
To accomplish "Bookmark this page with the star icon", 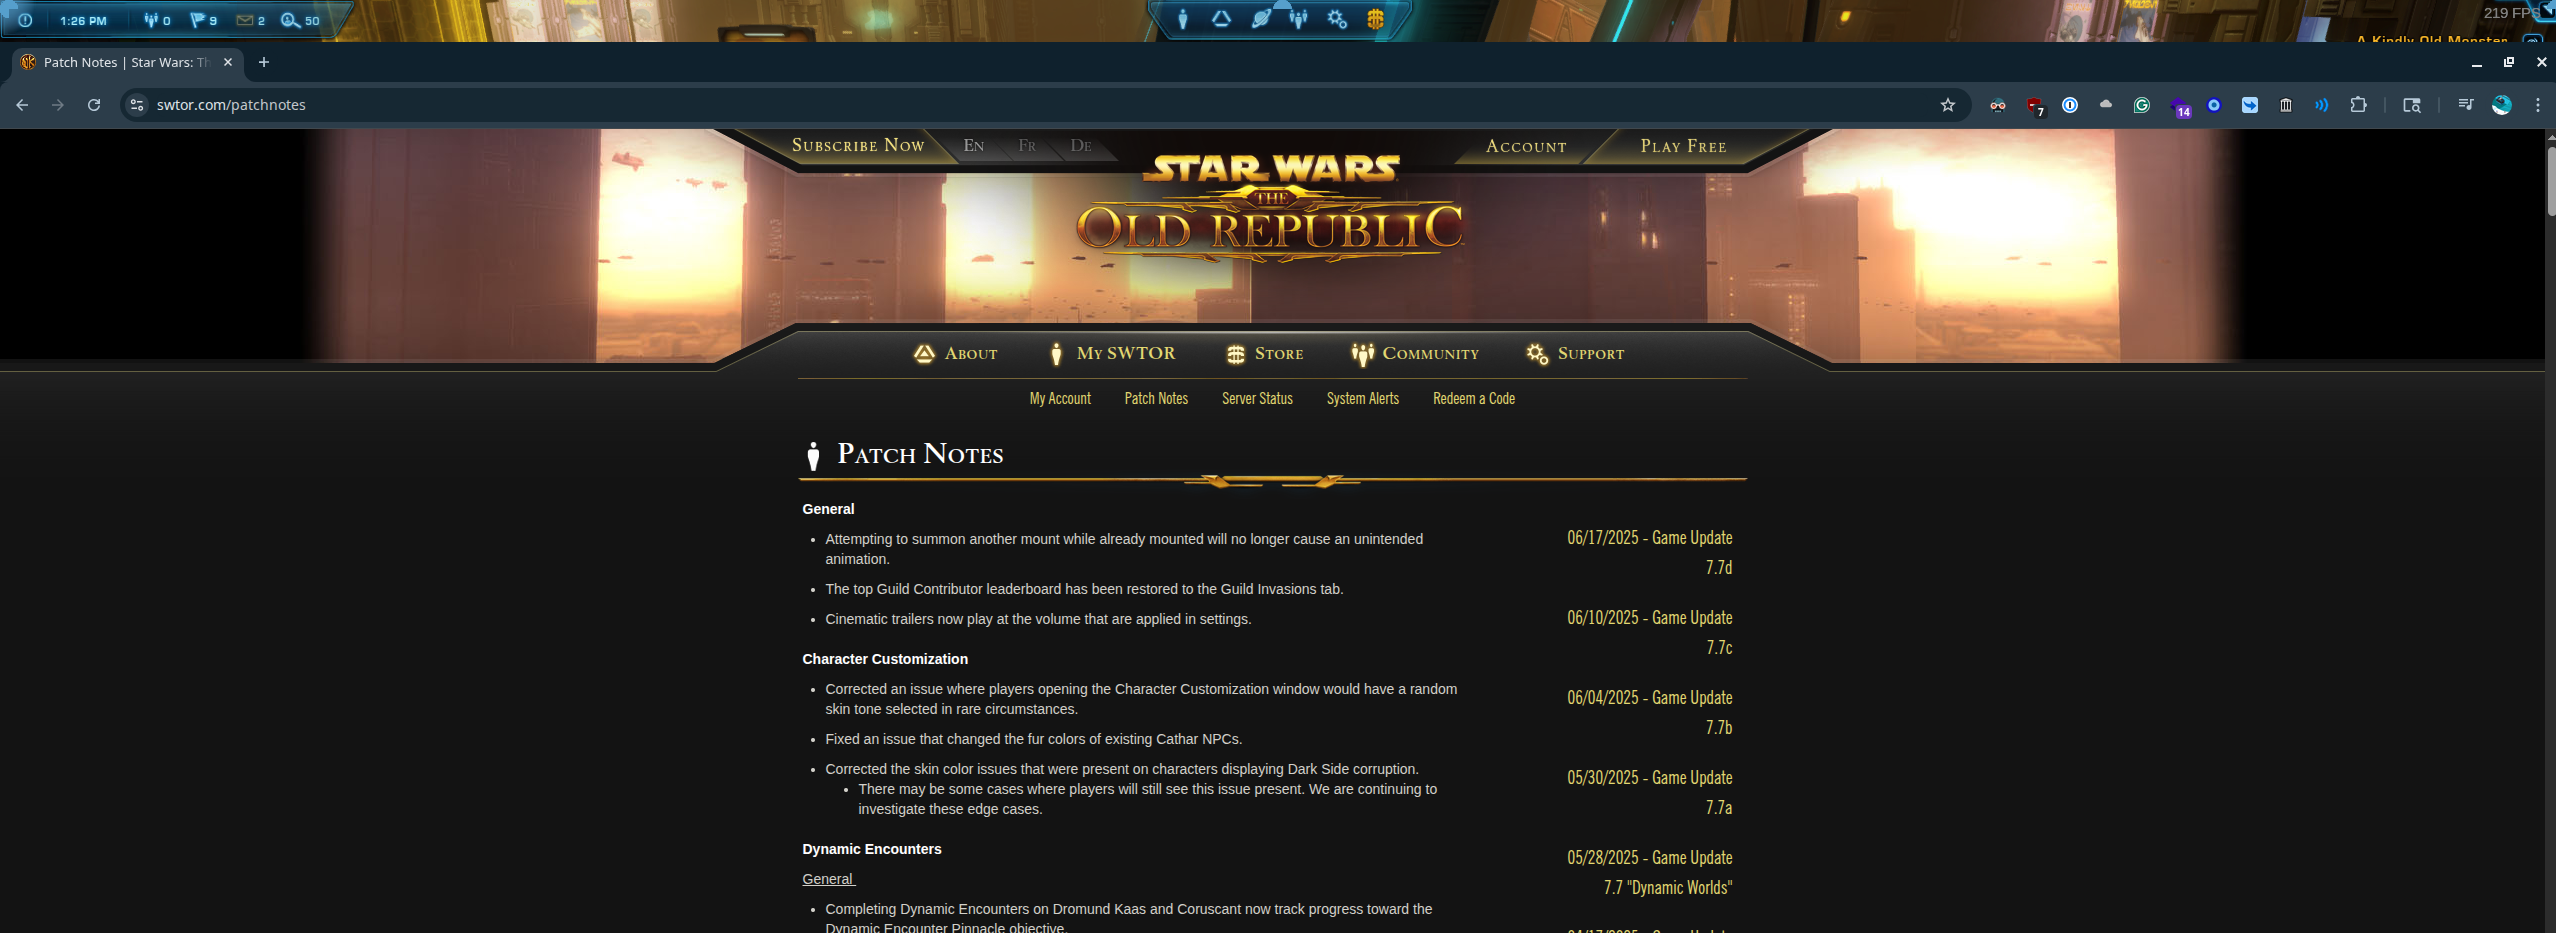I will click(x=1947, y=105).
